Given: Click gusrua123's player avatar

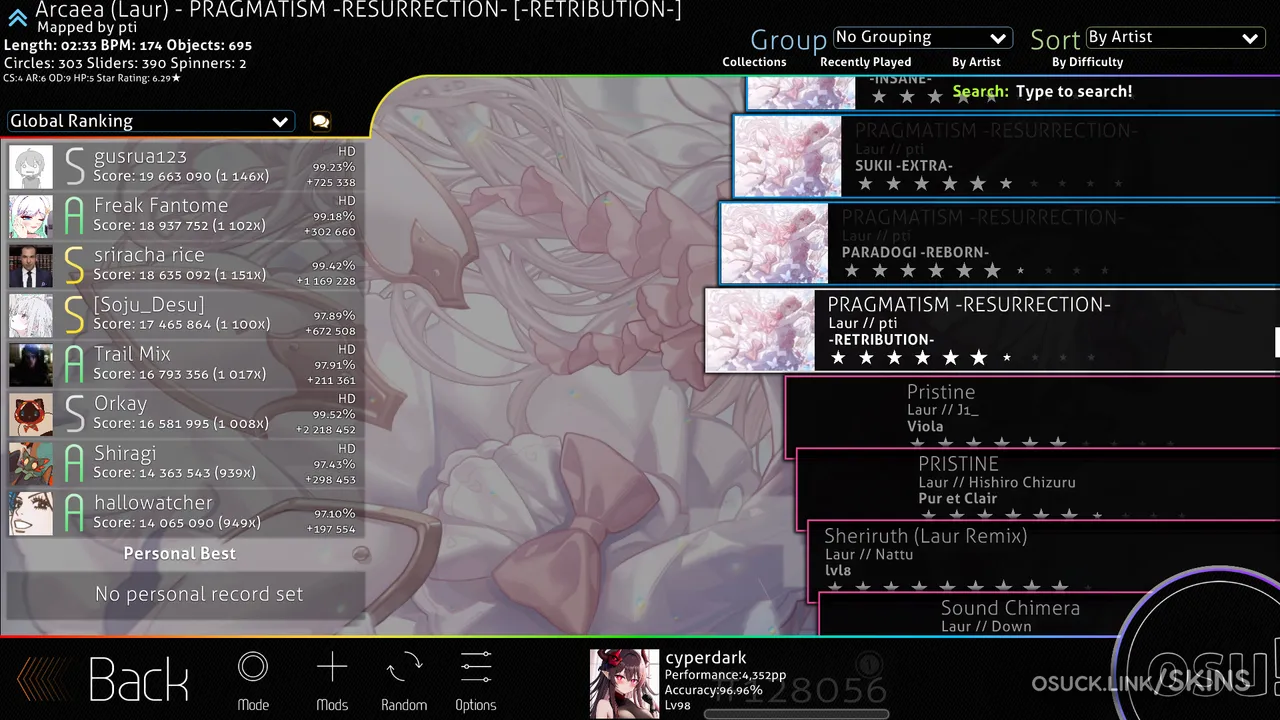Looking at the screenshot, I should [31, 167].
